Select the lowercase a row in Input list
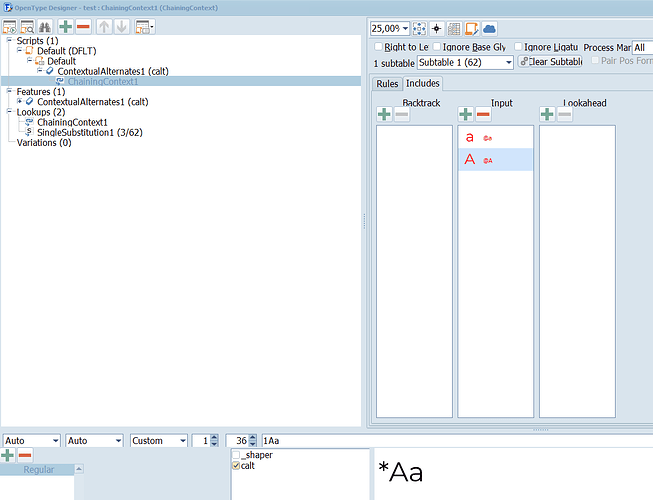Screen dimensions: 653x500 [495, 137]
